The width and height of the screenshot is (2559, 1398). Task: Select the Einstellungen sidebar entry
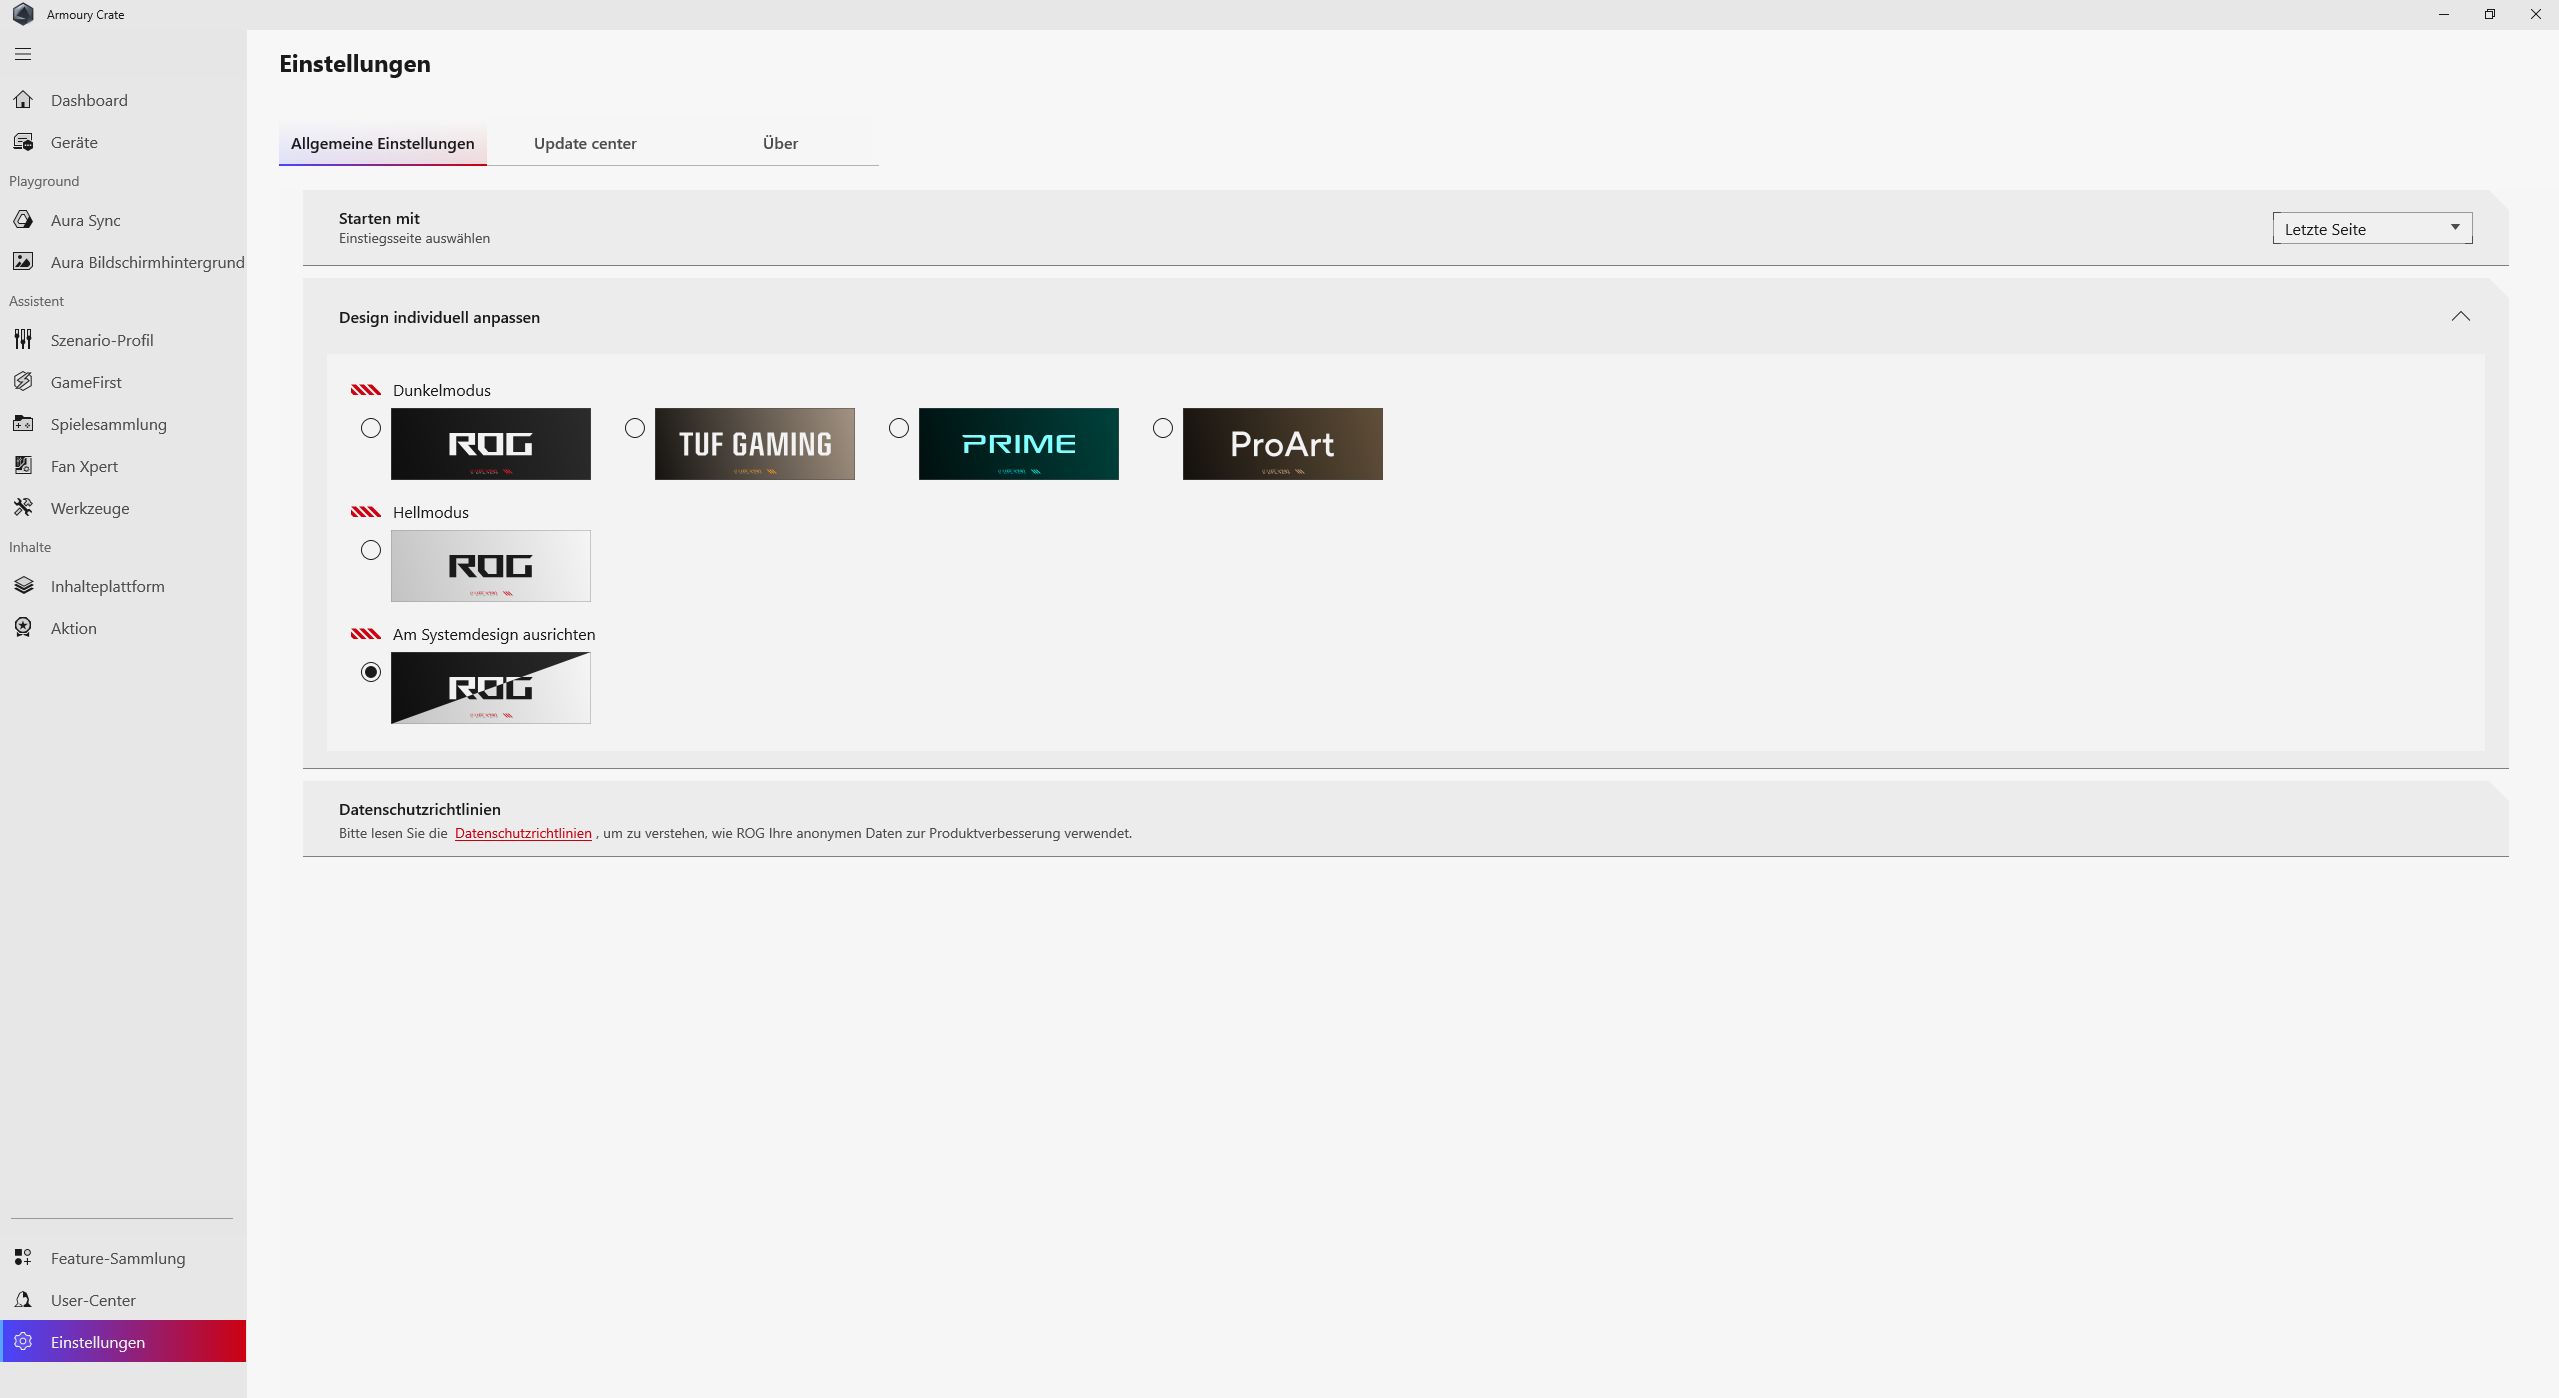pos(124,1342)
